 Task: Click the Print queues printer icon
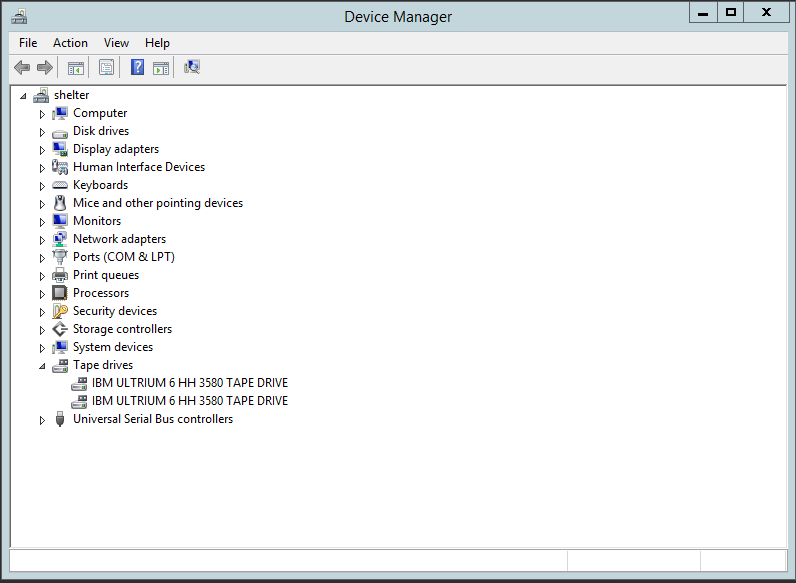pos(60,275)
